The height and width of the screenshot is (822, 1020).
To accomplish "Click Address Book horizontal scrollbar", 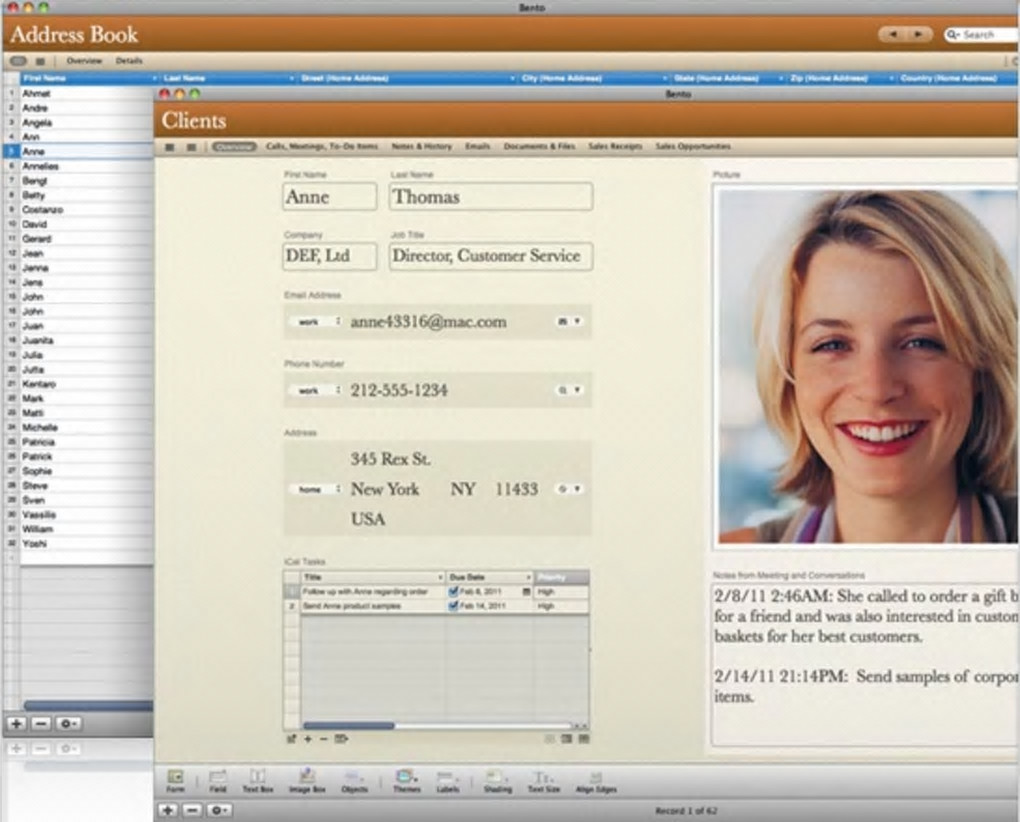I will coord(88,705).
